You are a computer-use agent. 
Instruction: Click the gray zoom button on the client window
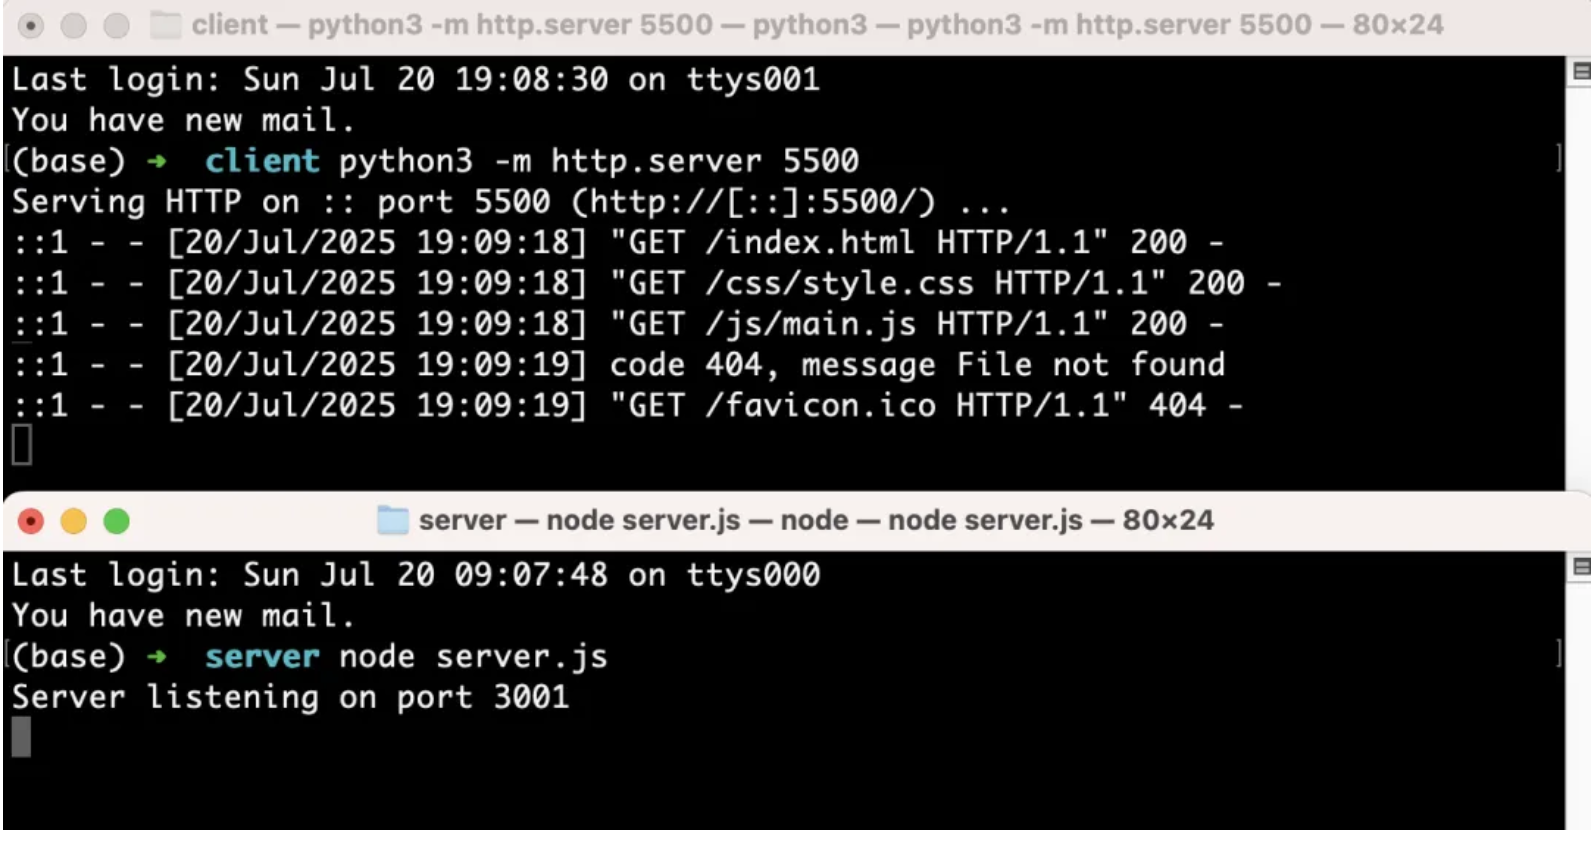point(117,25)
